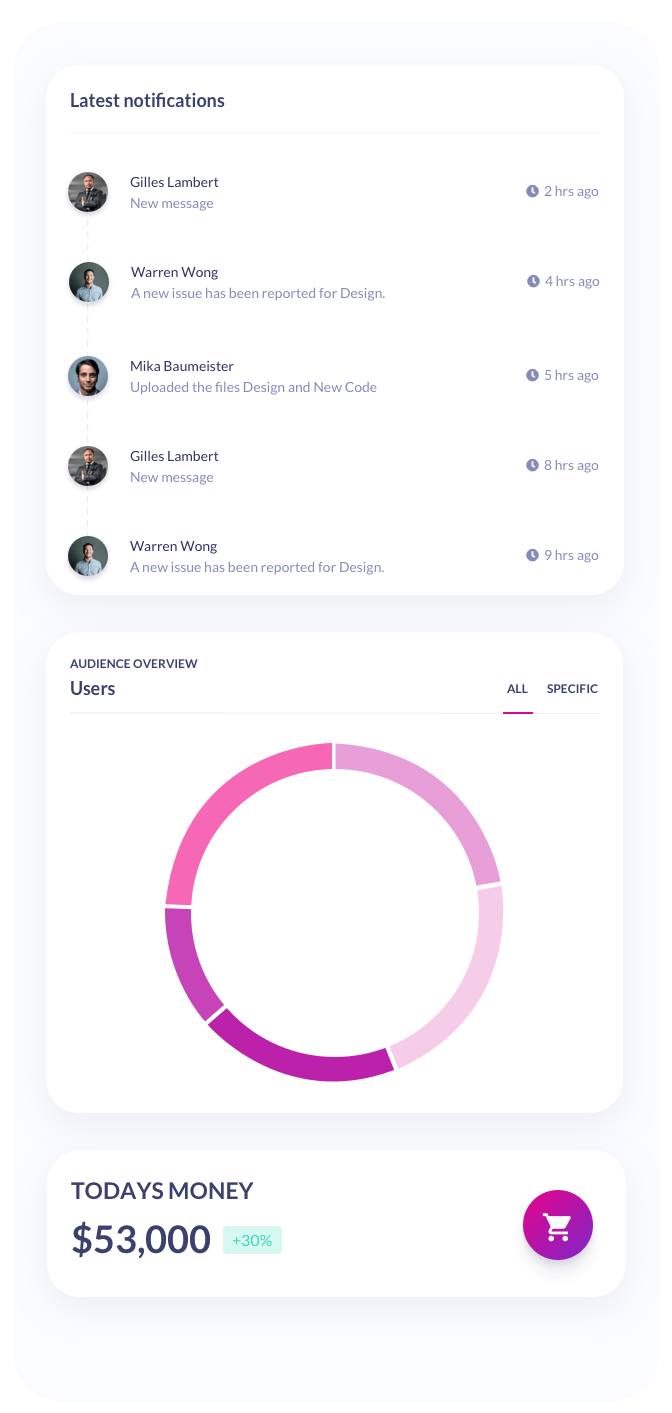Click the dark magenta bottom donut segment
Screen dimensions: 672x1413
point(300,1055)
